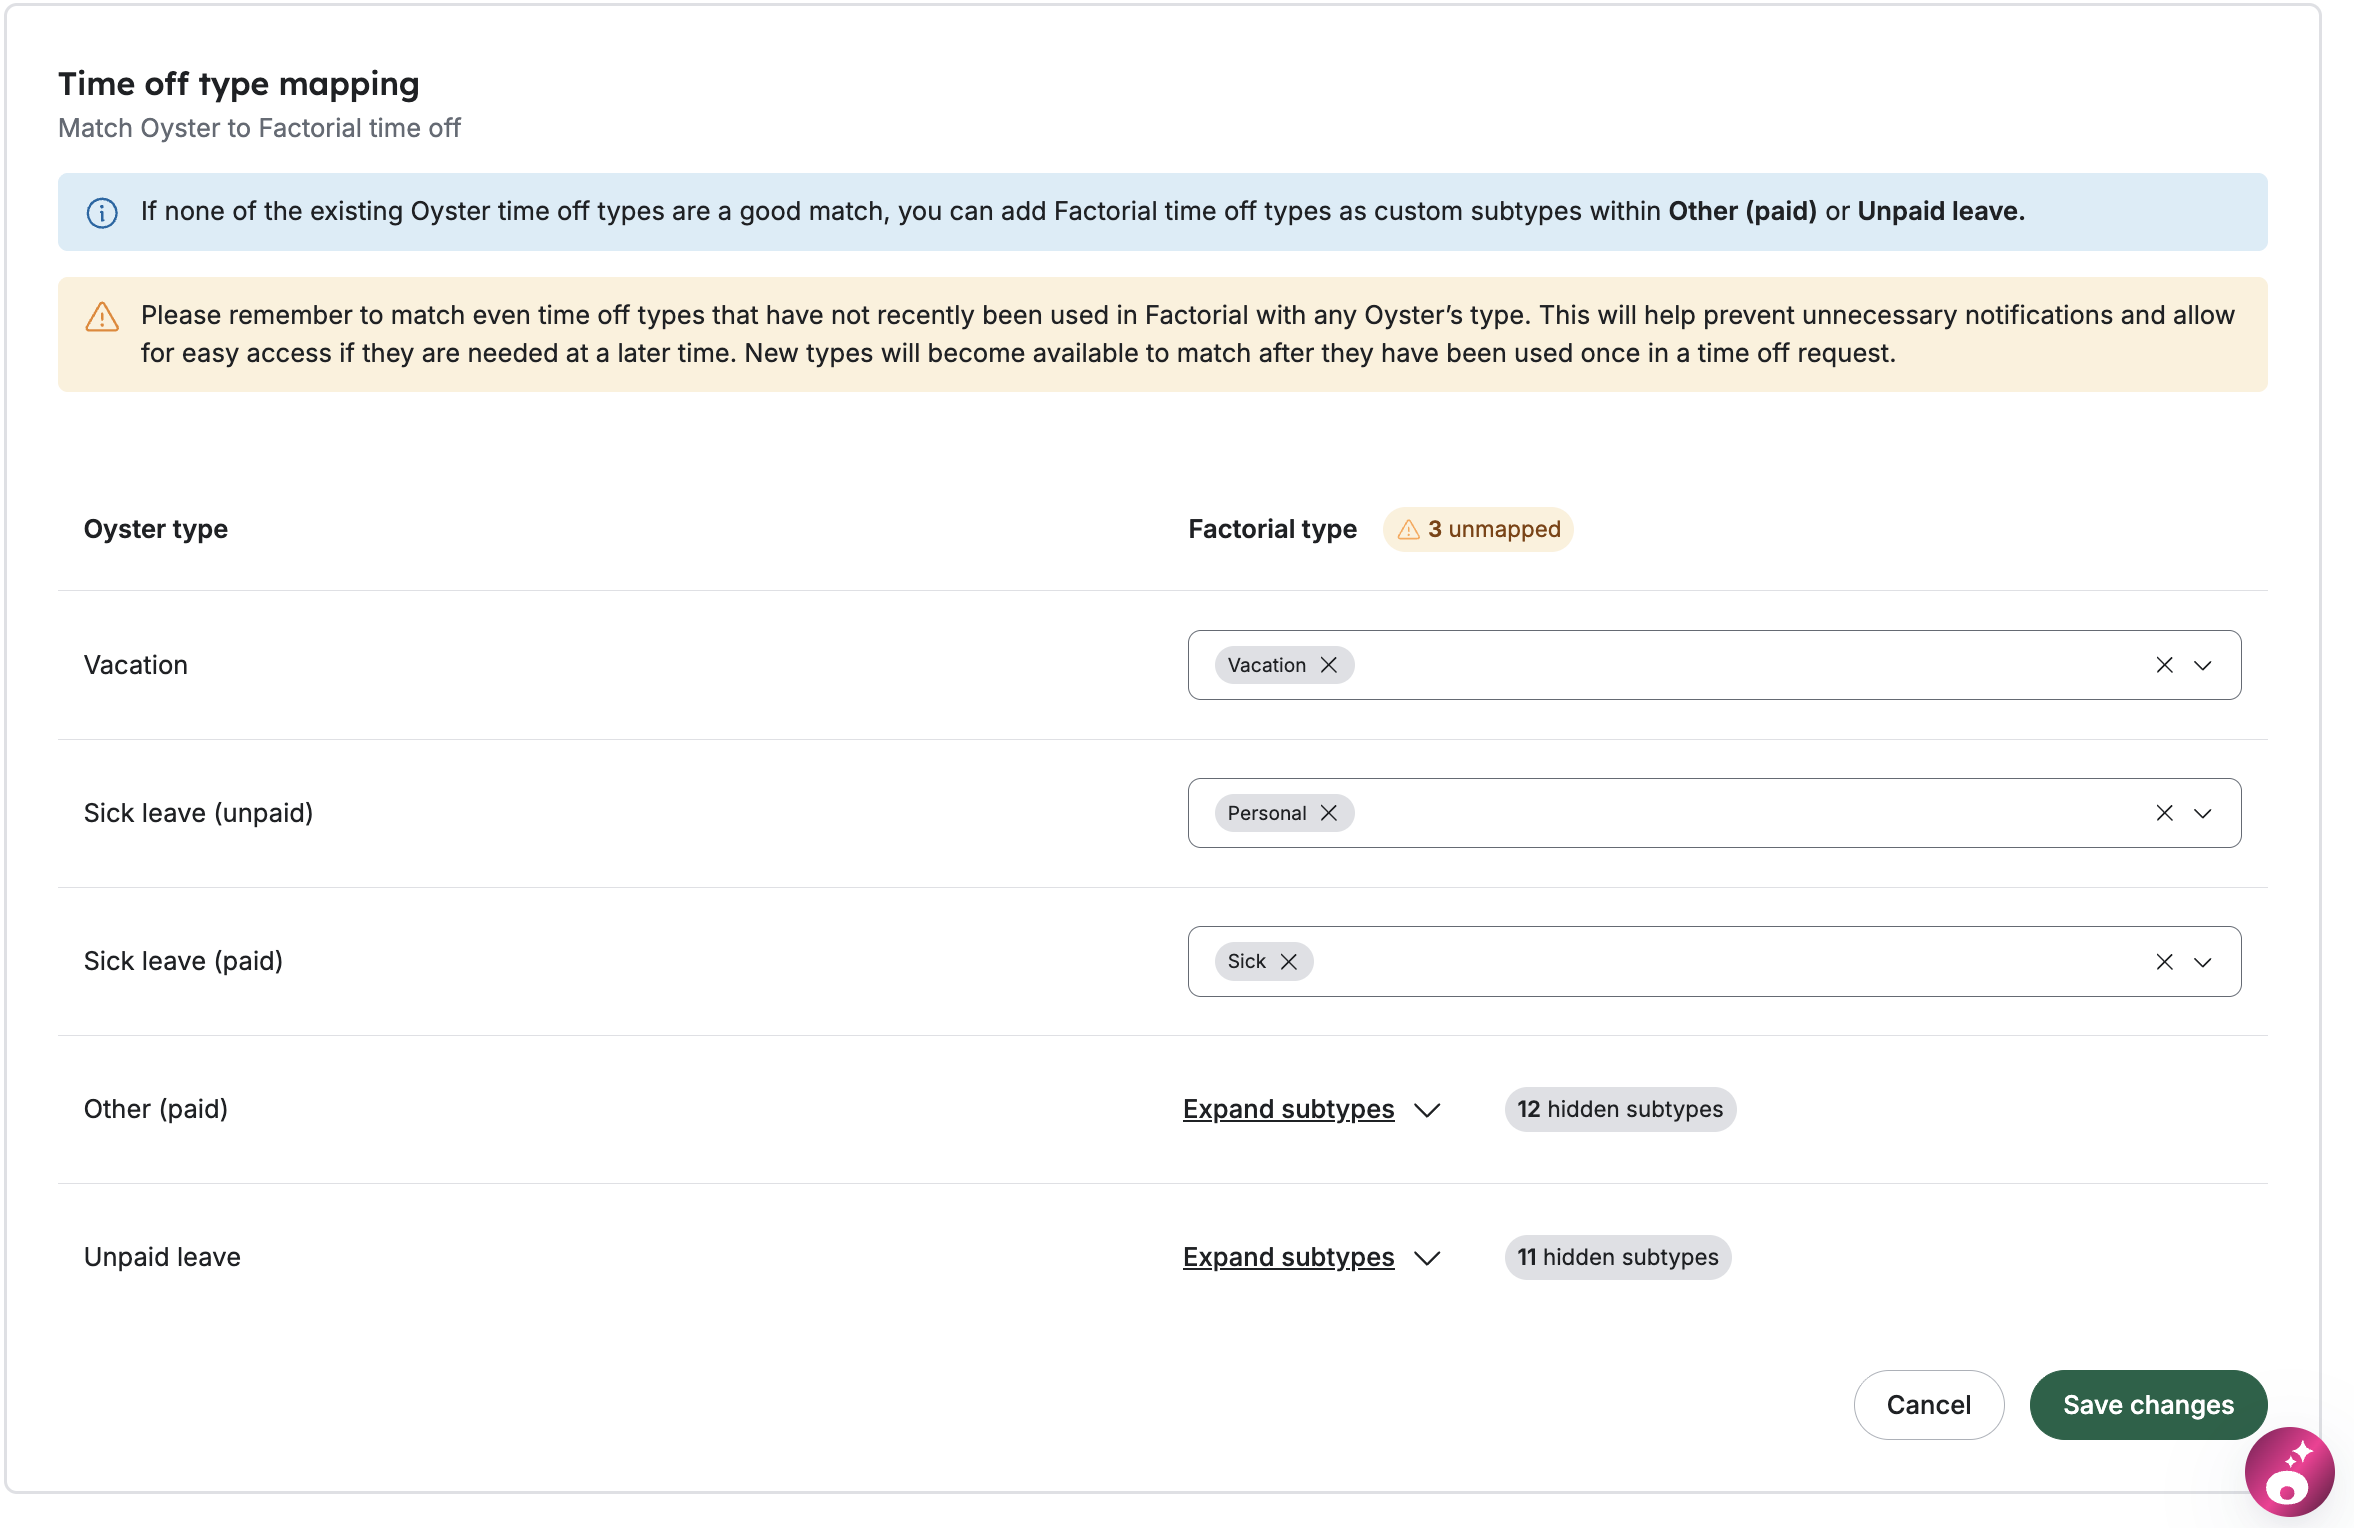Remove the Personal tag chip
2354x1528 pixels.
click(x=1329, y=813)
